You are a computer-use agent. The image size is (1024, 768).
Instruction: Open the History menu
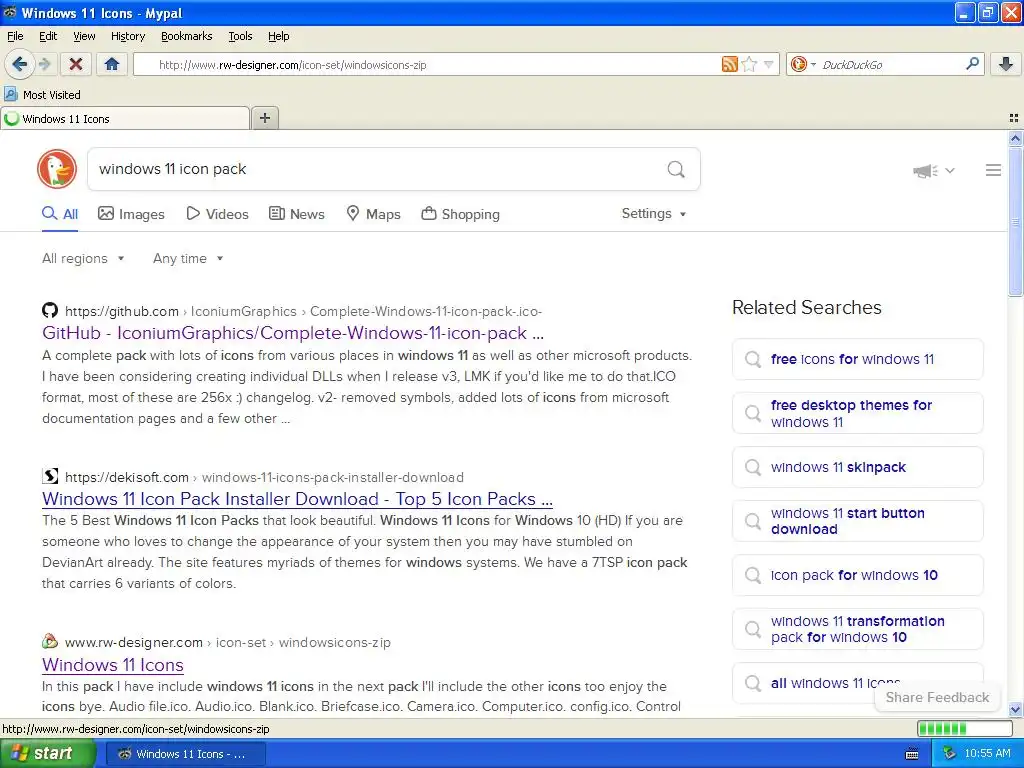click(x=127, y=36)
